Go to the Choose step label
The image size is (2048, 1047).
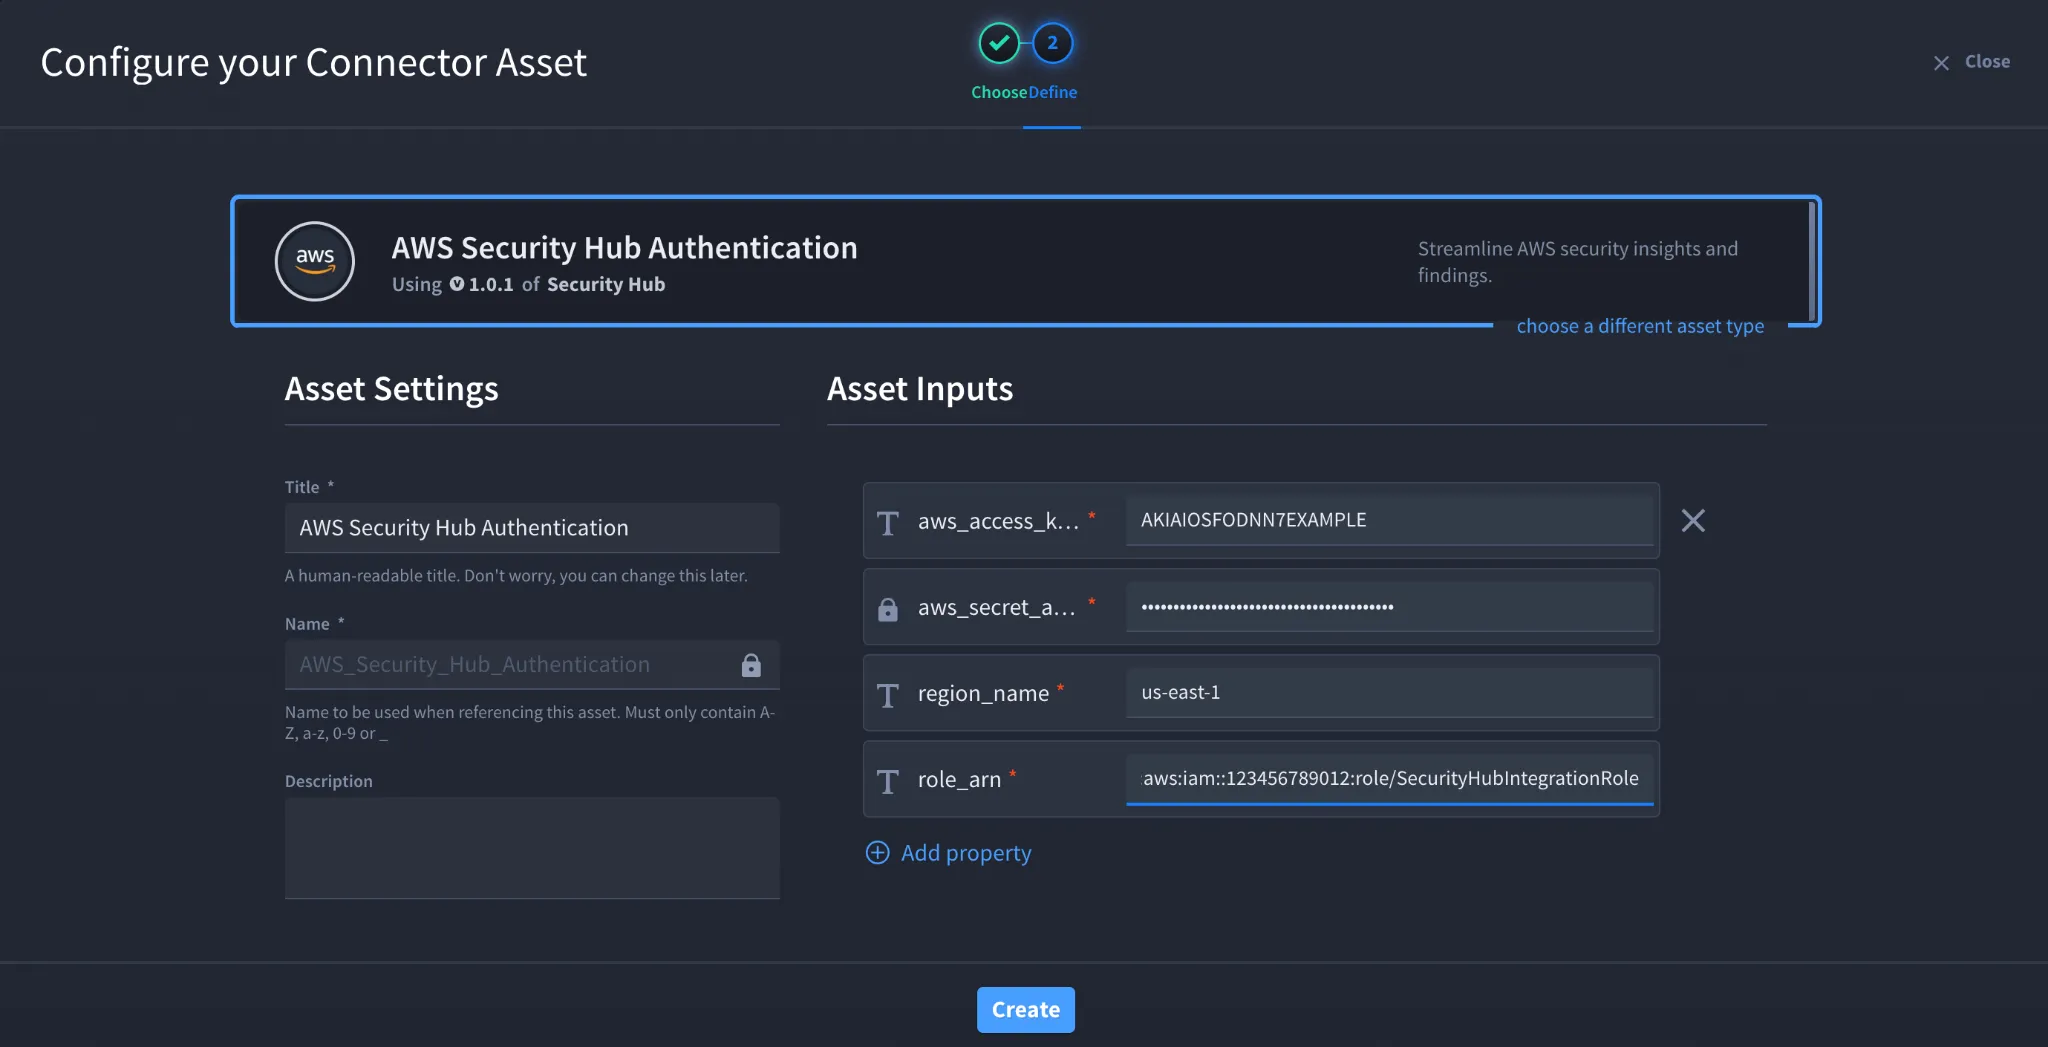999,92
